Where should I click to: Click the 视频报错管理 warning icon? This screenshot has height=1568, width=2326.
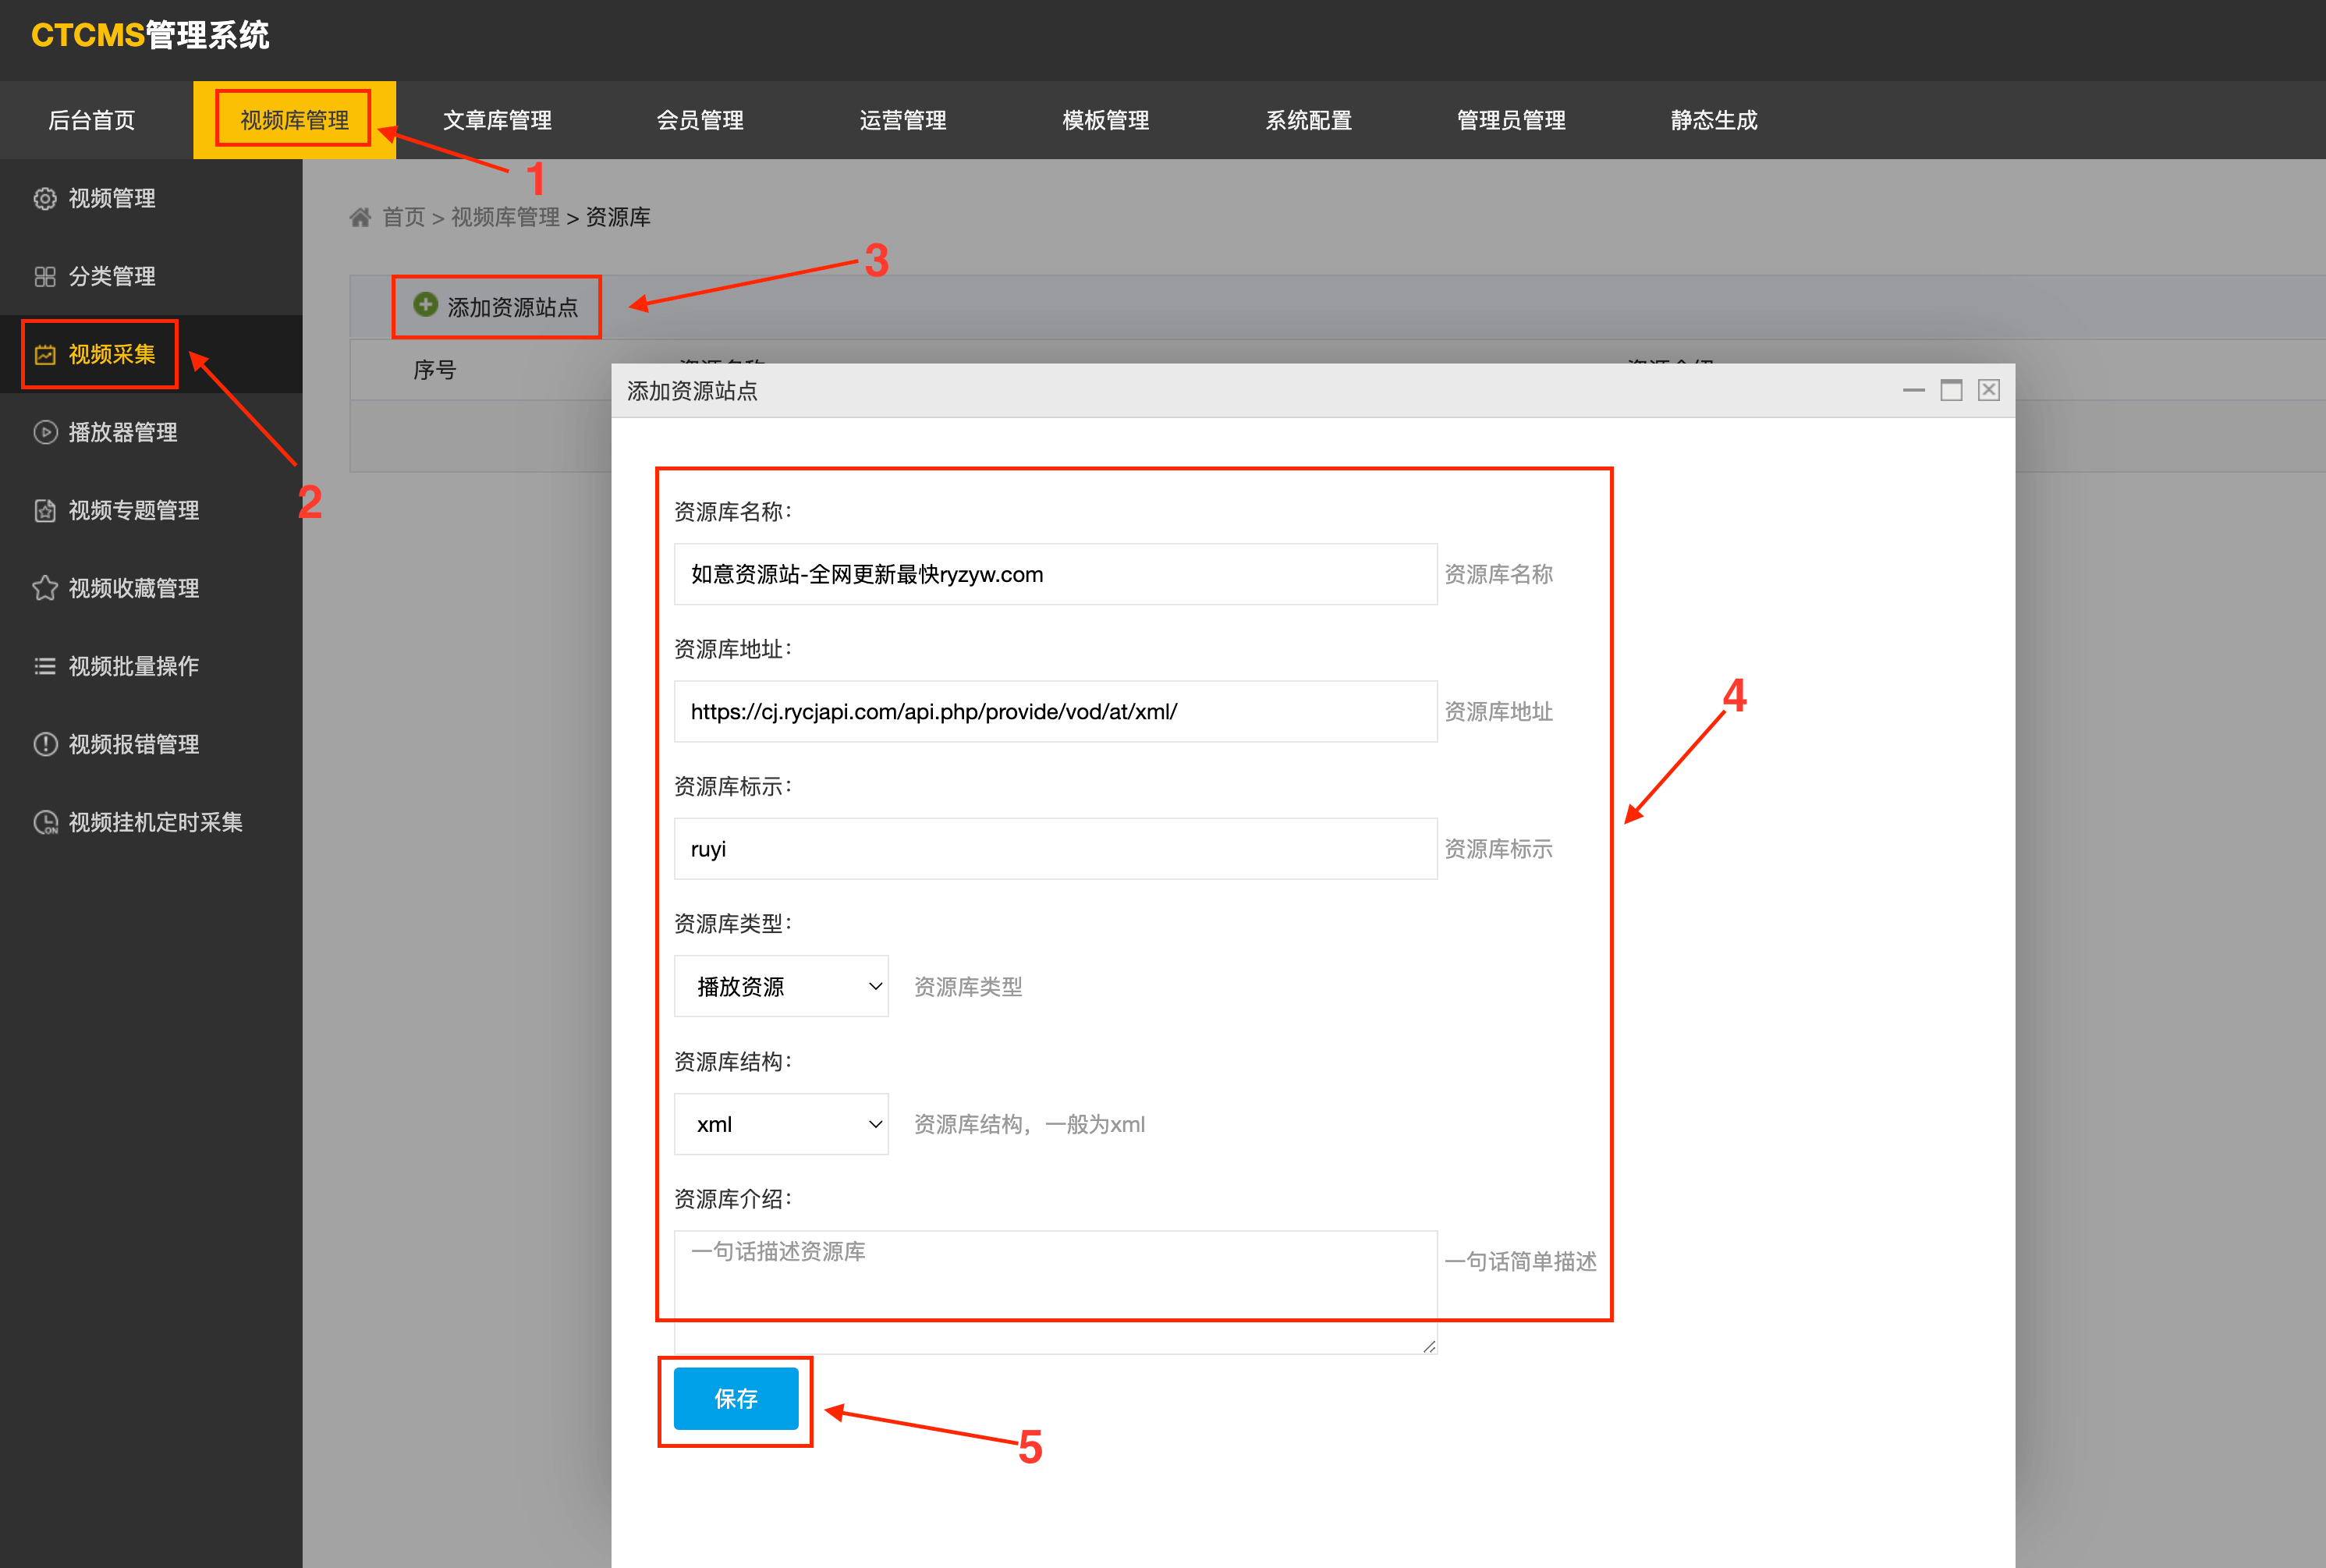coord(45,744)
